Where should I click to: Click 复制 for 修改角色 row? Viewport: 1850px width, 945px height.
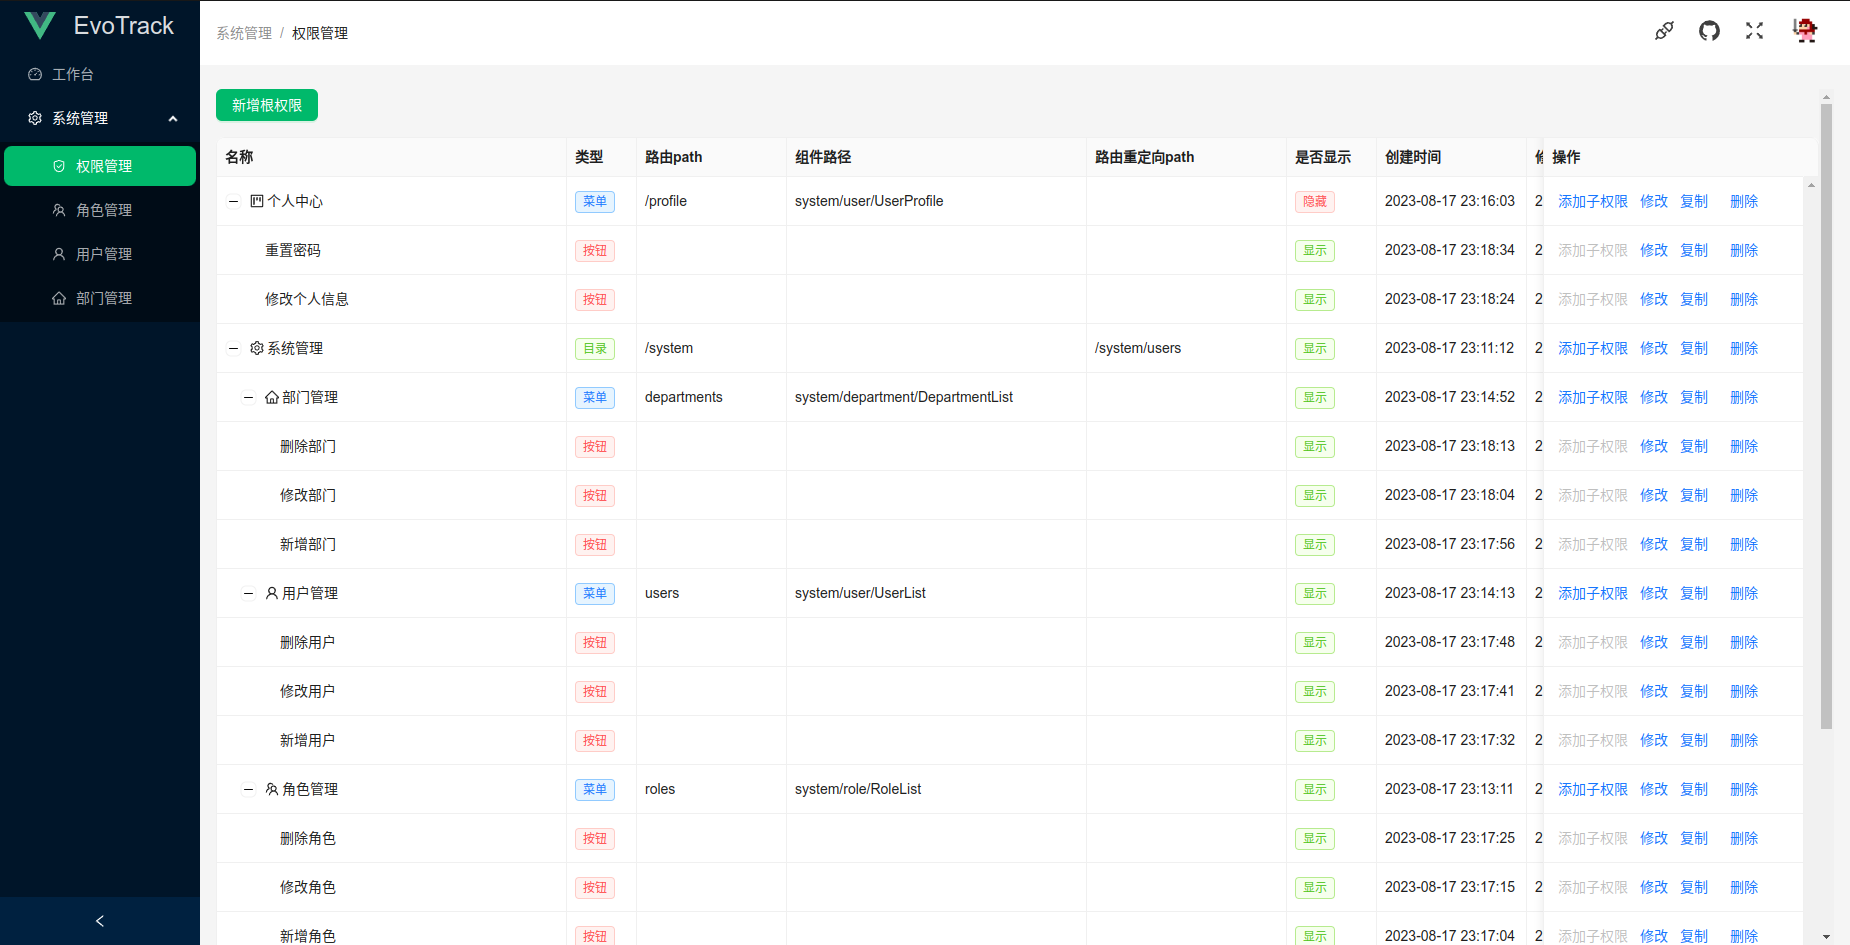1693,887
